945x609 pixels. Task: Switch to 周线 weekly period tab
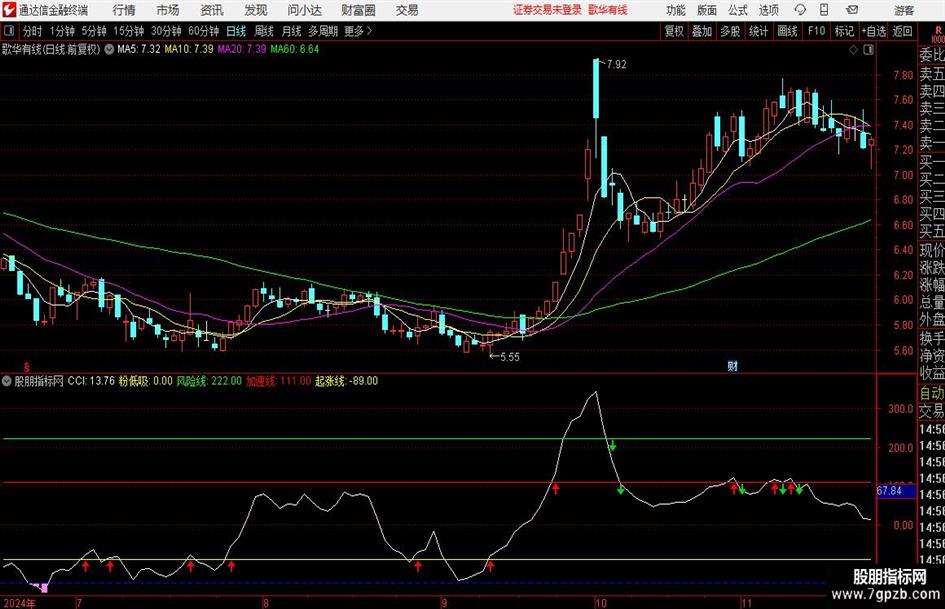263,31
